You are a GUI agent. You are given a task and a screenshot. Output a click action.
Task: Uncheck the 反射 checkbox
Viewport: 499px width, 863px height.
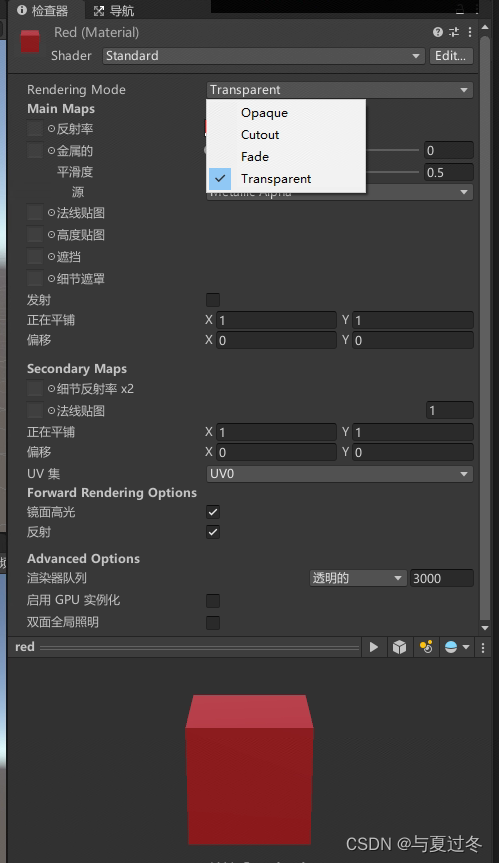coord(213,532)
